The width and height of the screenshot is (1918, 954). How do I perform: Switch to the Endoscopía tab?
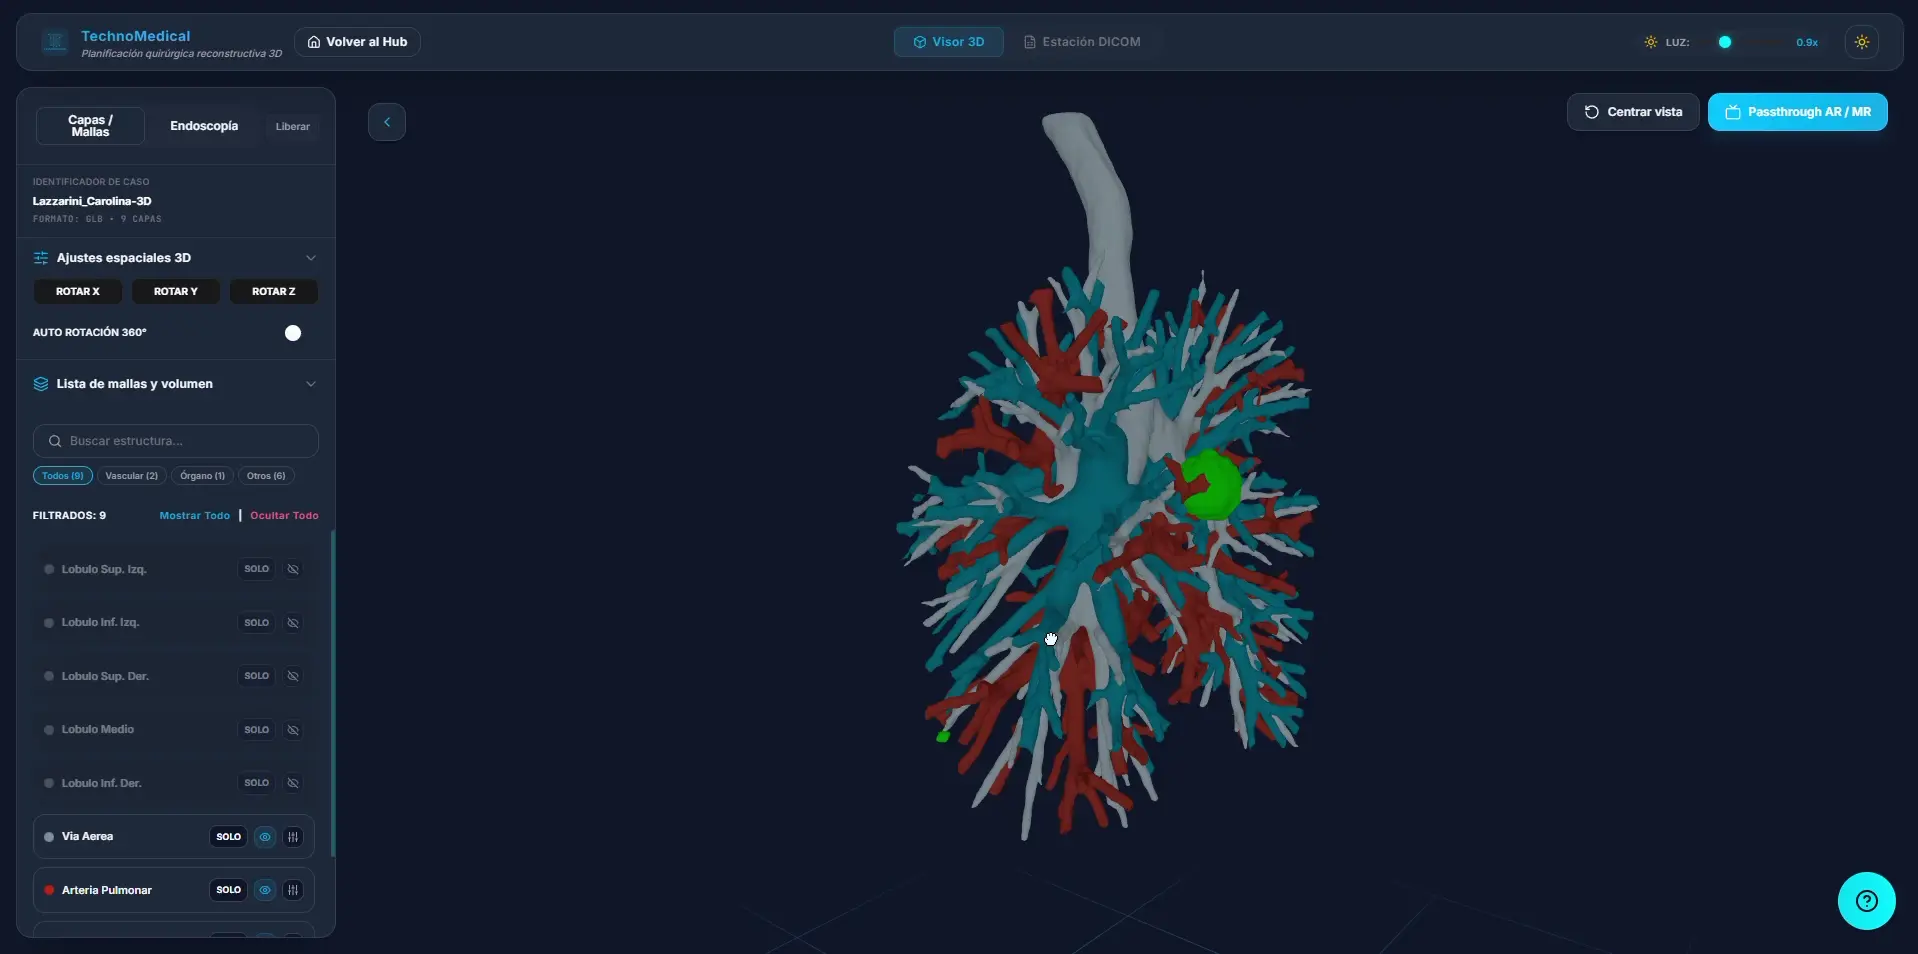click(204, 126)
